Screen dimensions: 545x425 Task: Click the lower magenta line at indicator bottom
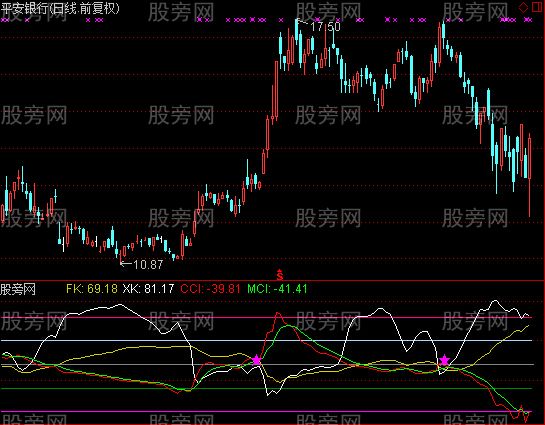[266, 411]
